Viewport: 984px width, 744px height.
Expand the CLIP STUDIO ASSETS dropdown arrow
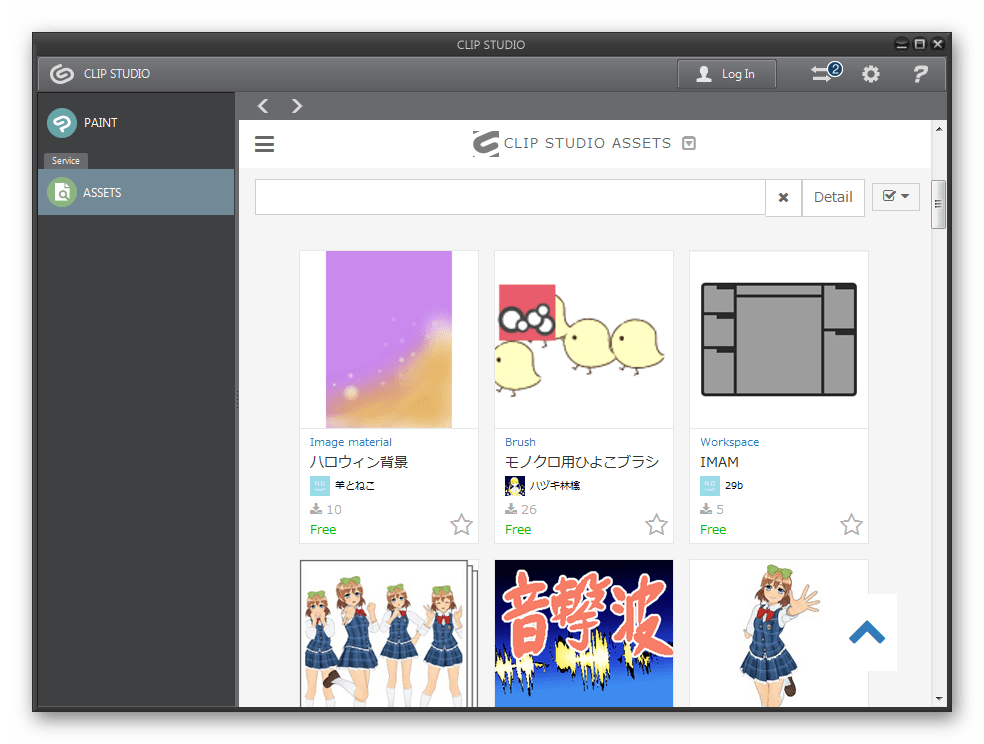point(688,143)
